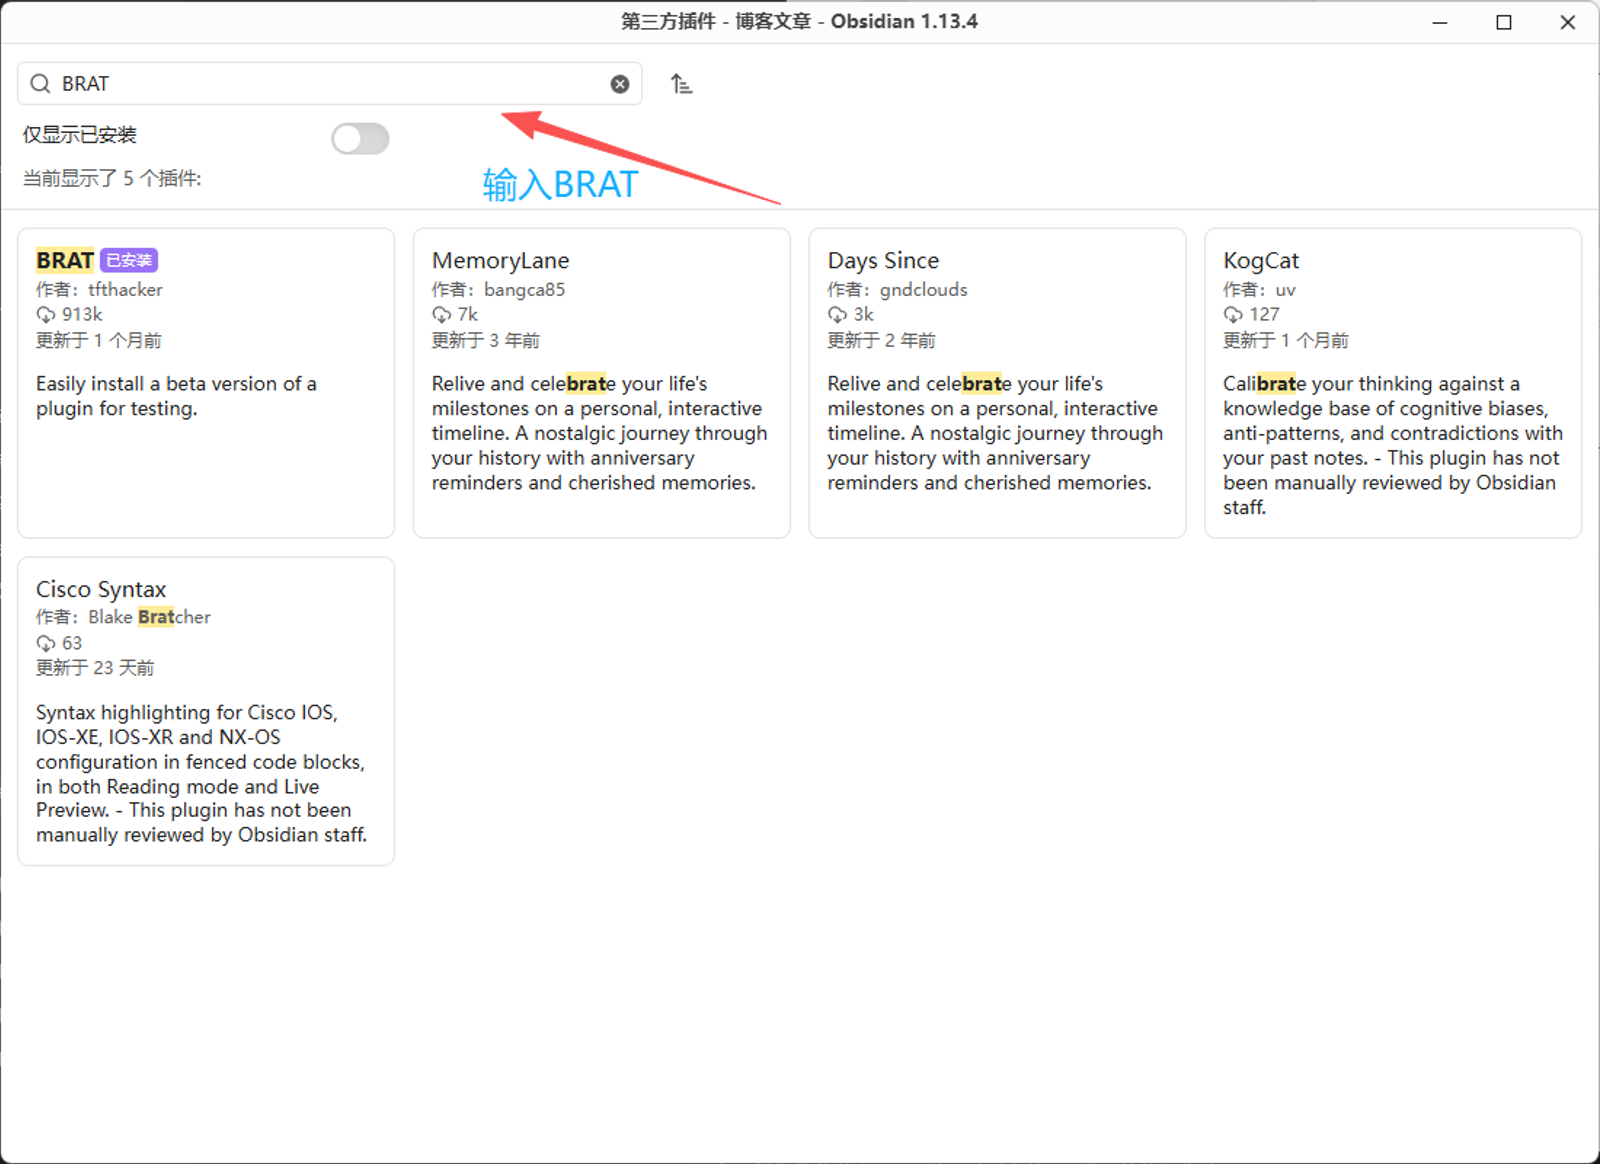Focus the plugin search field
This screenshot has height=1164, width=1600.
pyautogui.click(x=329, y=84)
